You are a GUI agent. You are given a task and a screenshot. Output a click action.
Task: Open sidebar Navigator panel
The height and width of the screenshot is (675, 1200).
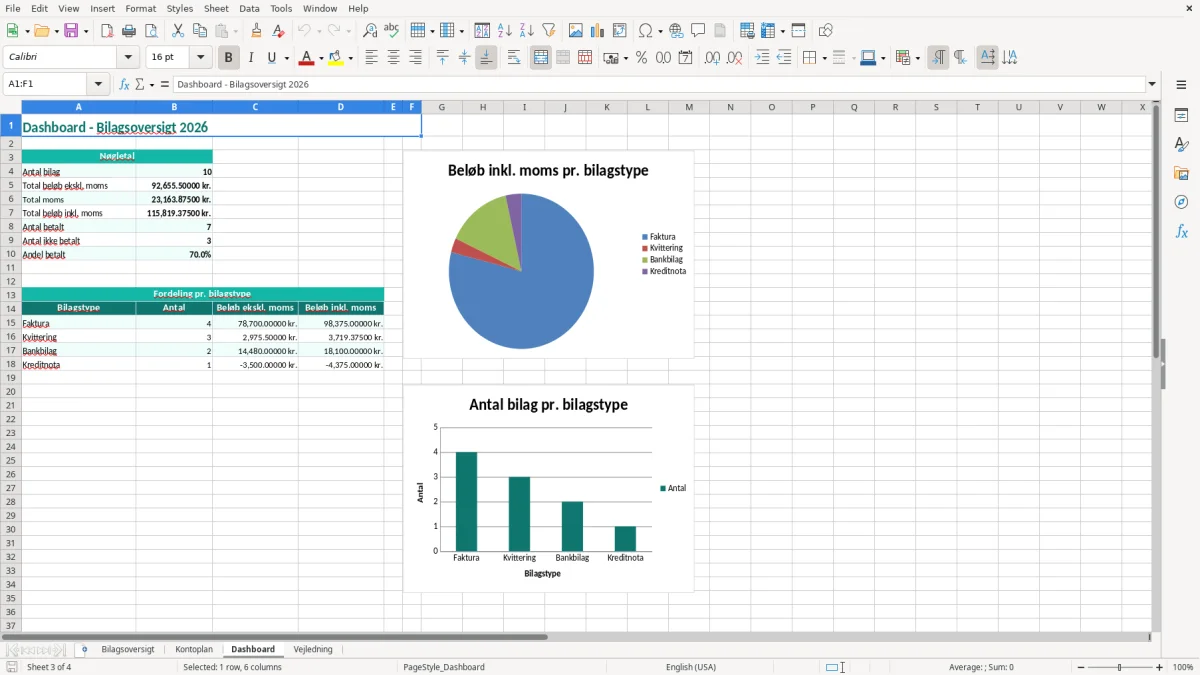click(1181, 202)
